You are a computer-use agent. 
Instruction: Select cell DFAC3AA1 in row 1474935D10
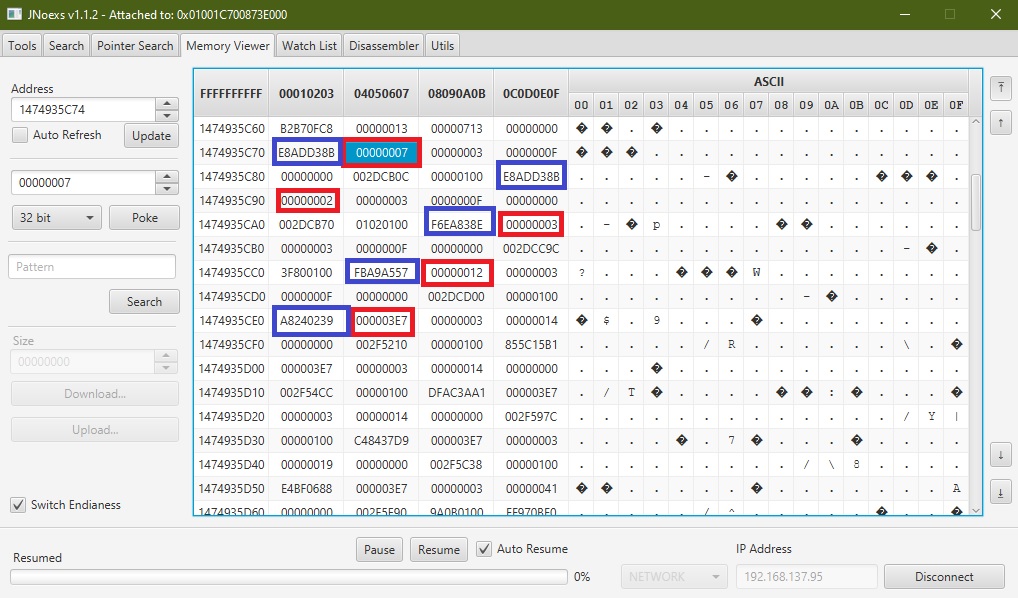[x=456, y=393]
